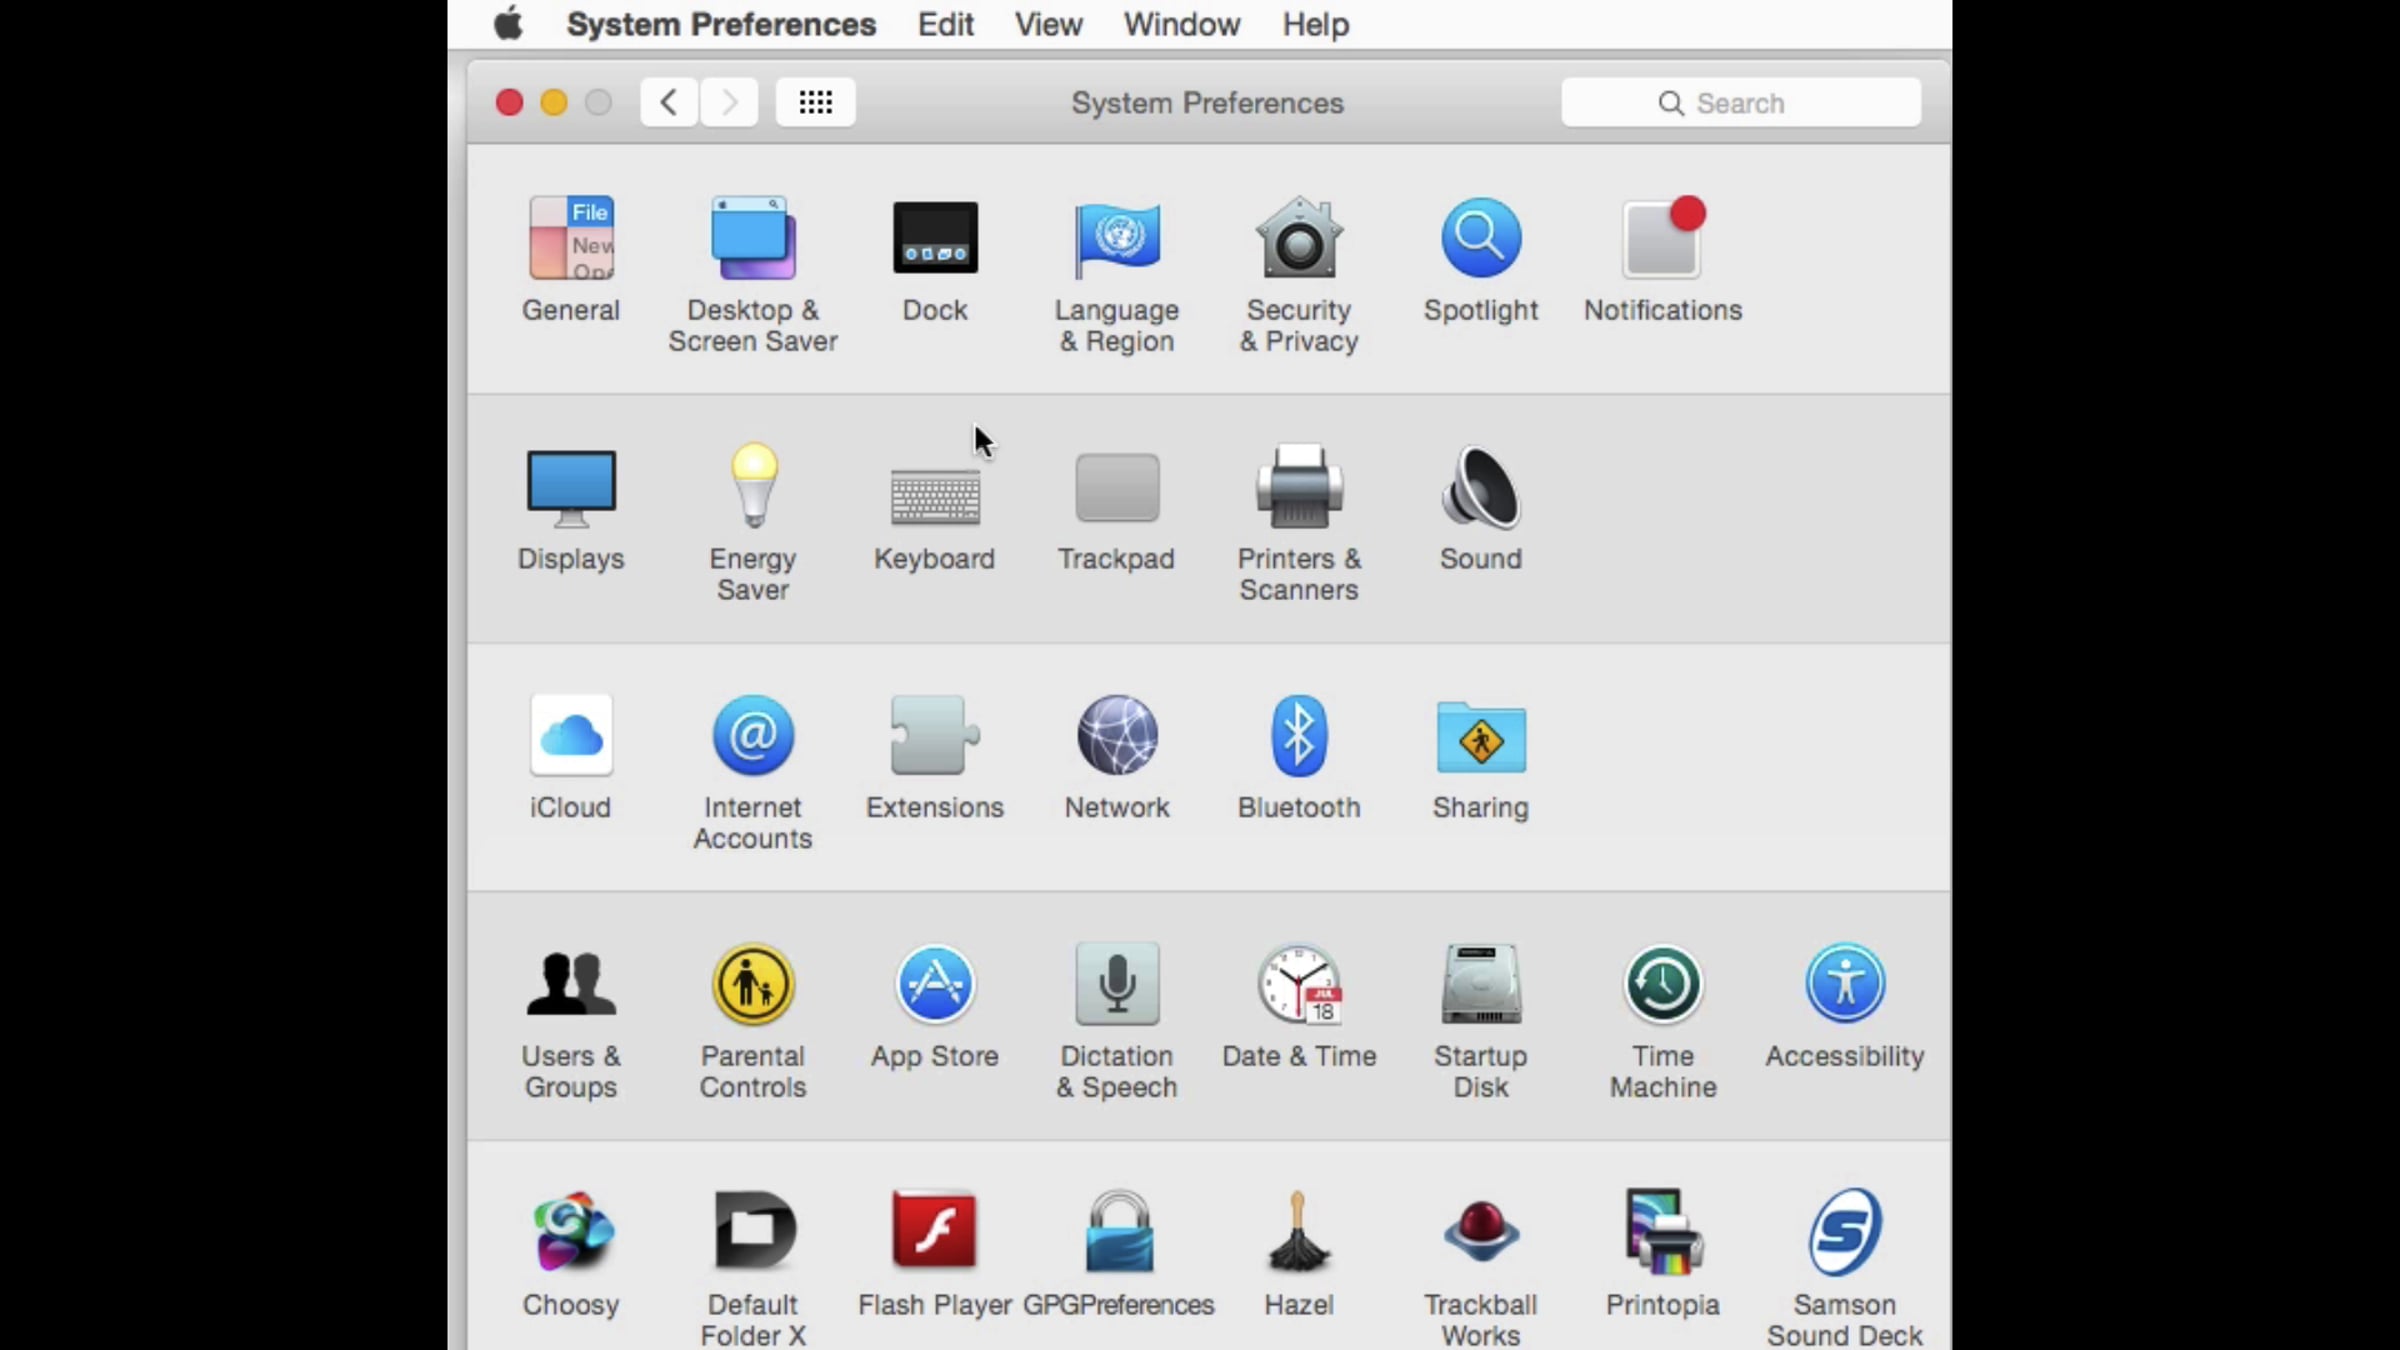Open the View menu
Image resolution: width=2400 pixels, height=1350 pixels.
(x=1048, y=24)
